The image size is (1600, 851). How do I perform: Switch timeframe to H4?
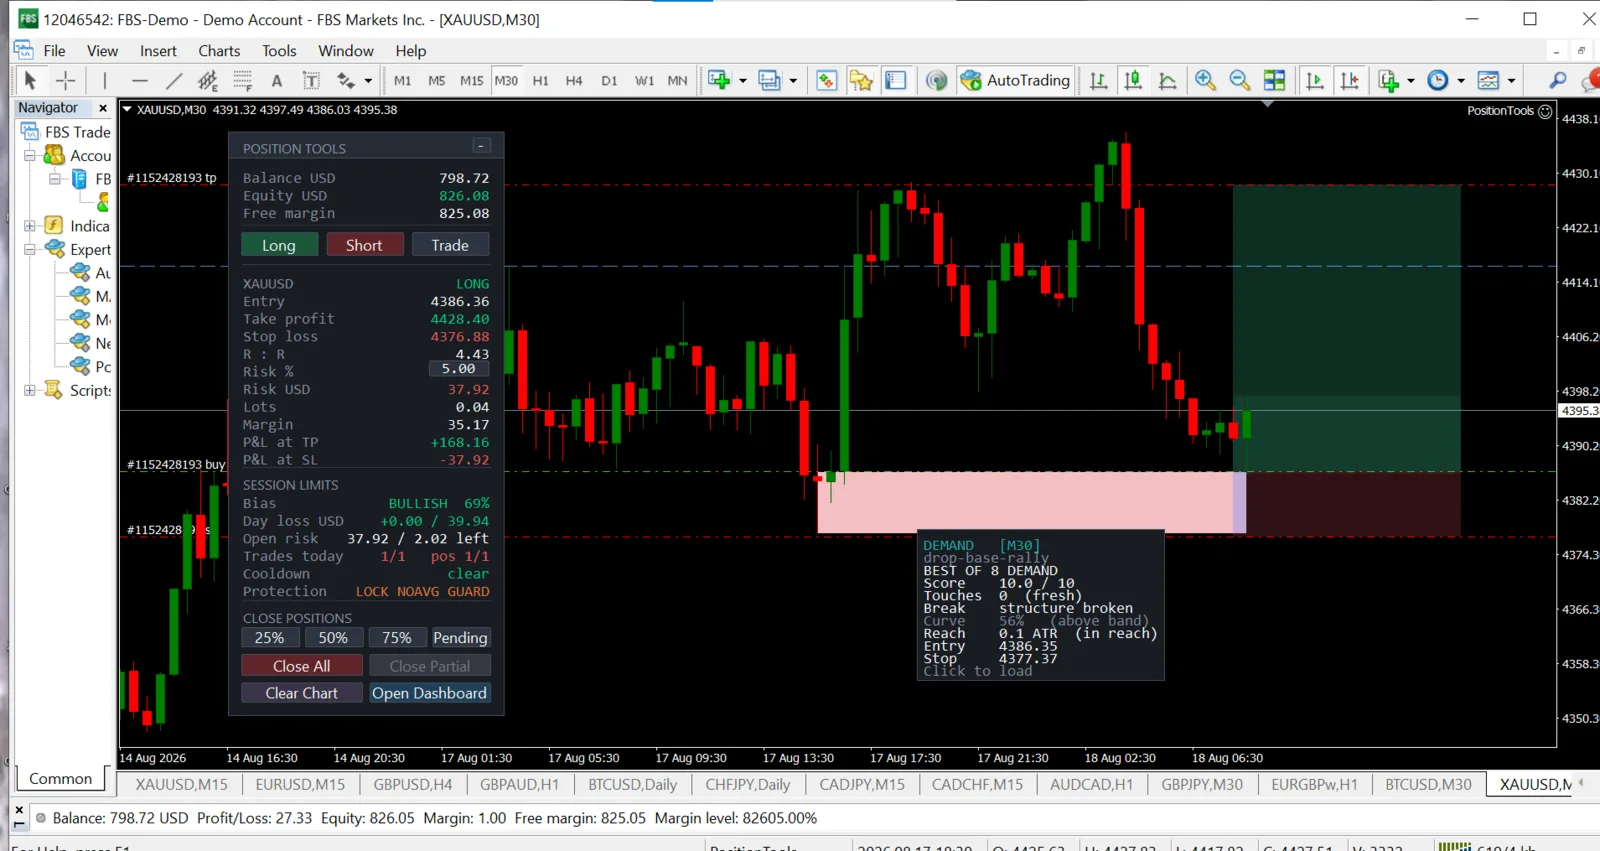(574, 80)
